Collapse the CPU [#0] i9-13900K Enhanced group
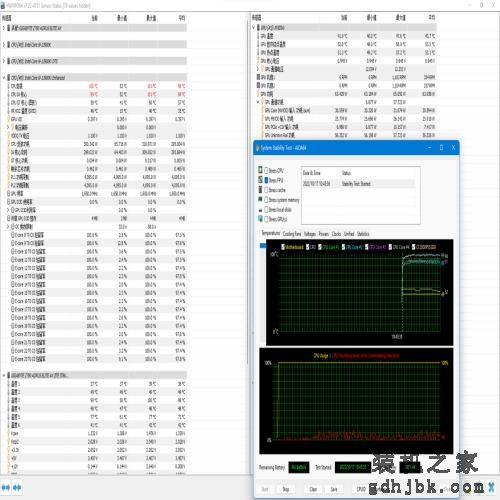Image resolution: width=500 pixels, height=500 pixels. pyautogui.click(x=4, y=78)
